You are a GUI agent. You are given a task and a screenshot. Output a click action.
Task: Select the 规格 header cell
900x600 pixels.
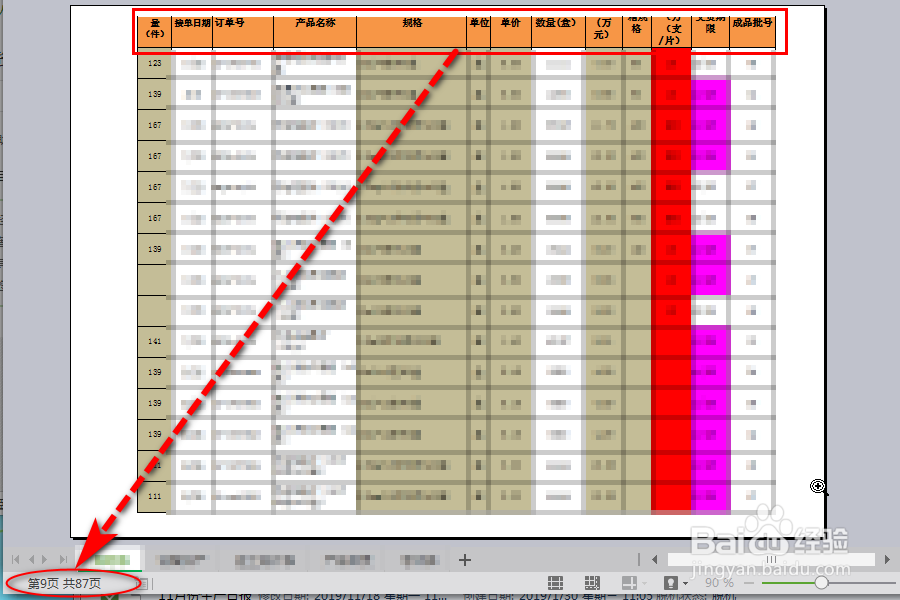412,32
